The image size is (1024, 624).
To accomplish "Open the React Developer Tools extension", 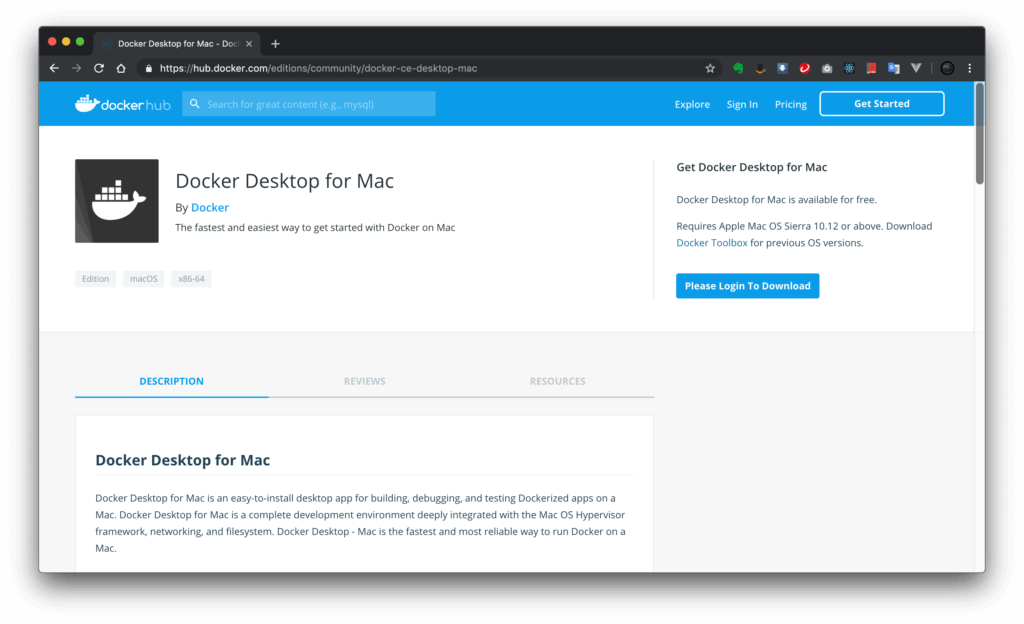I will pos(849,68).
